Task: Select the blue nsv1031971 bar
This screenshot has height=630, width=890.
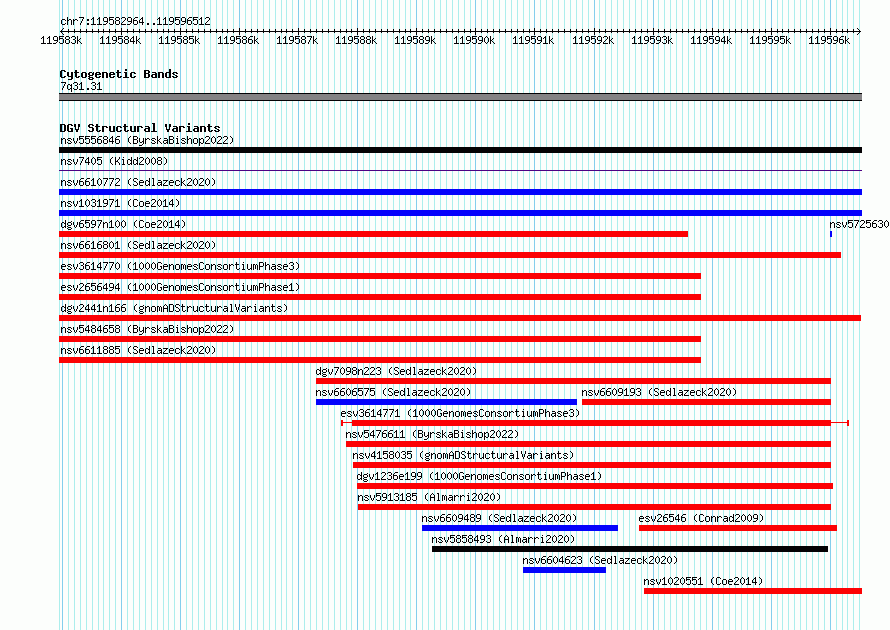Action: click(x=460, y=213)
